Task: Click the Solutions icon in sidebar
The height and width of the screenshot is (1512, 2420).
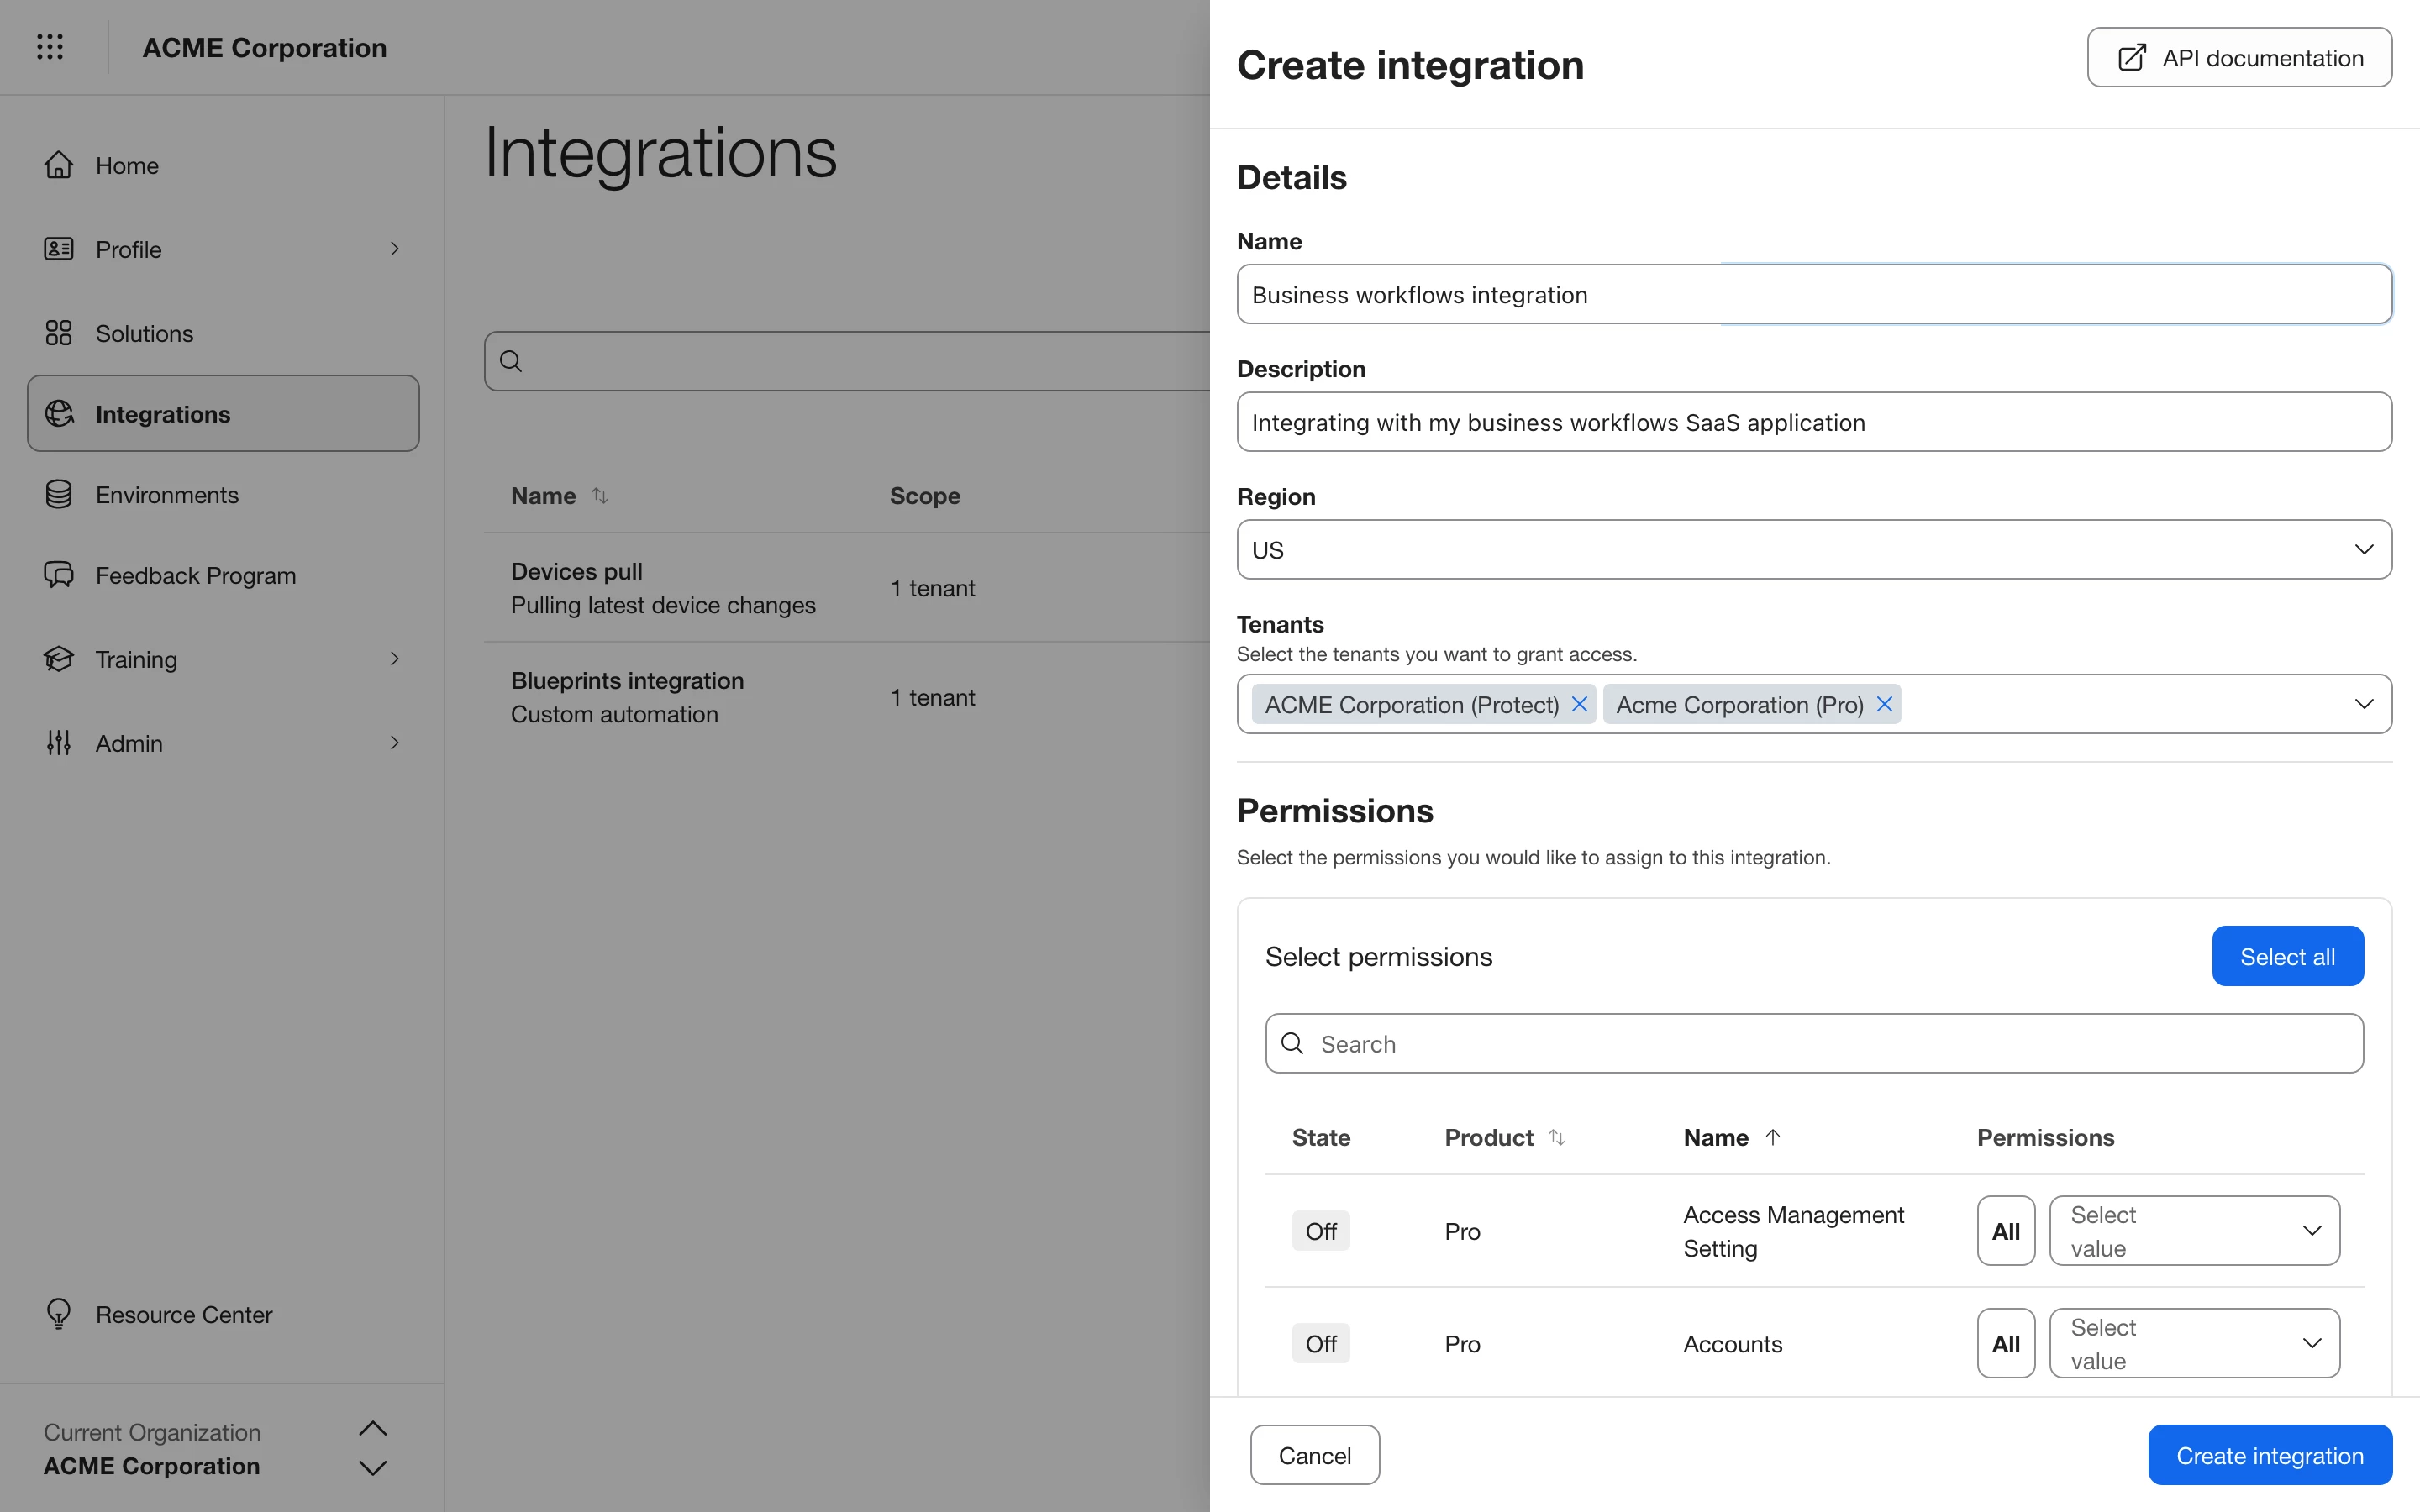Action: tap(59, 333)
